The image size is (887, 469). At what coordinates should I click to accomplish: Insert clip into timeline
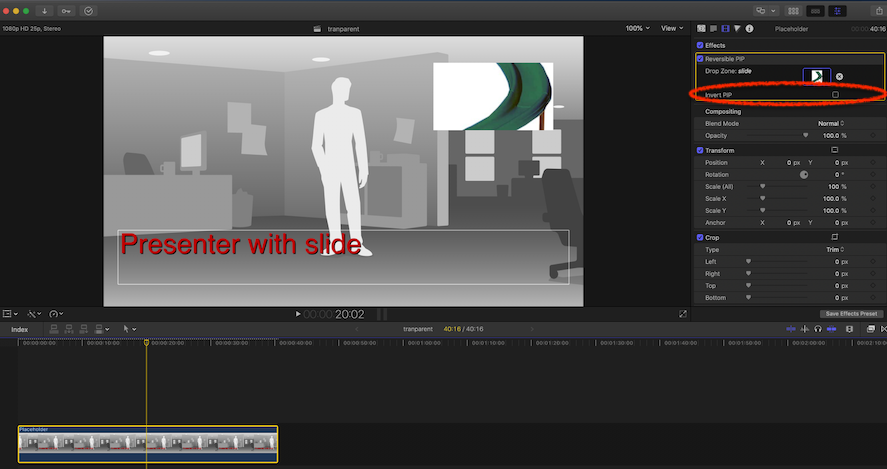68,329
